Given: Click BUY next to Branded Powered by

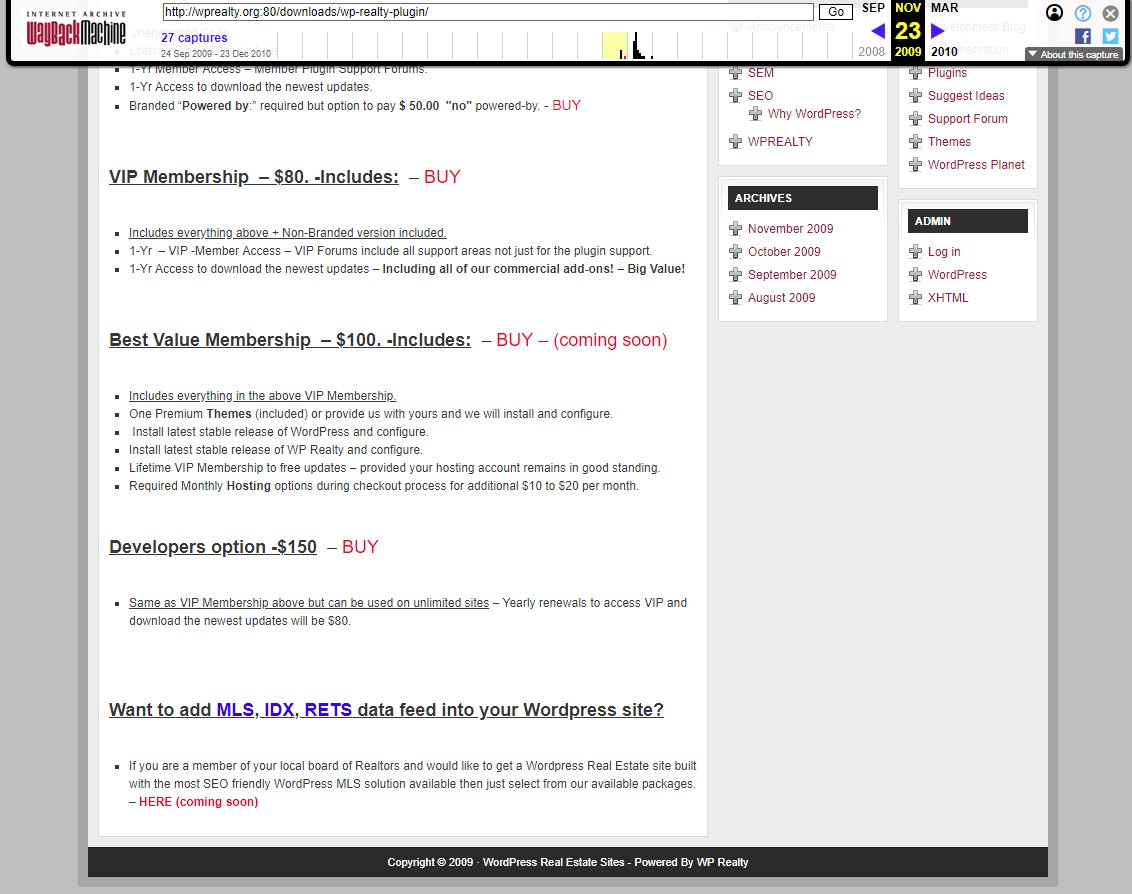Looking at the screenshot, I should pos(566,105).
